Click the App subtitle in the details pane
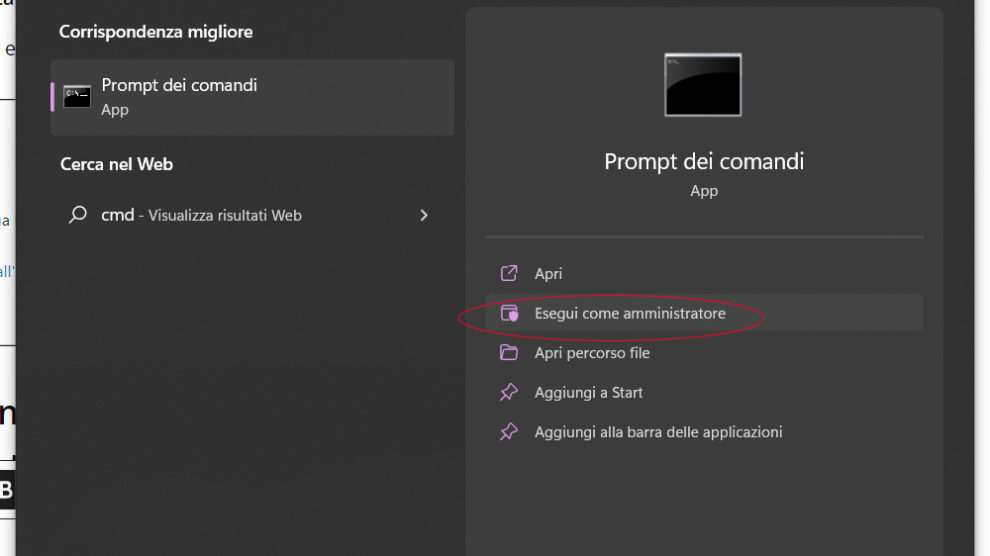Viewport: 990px width, 556px height. pyautogui.click(x=704, y=191)
